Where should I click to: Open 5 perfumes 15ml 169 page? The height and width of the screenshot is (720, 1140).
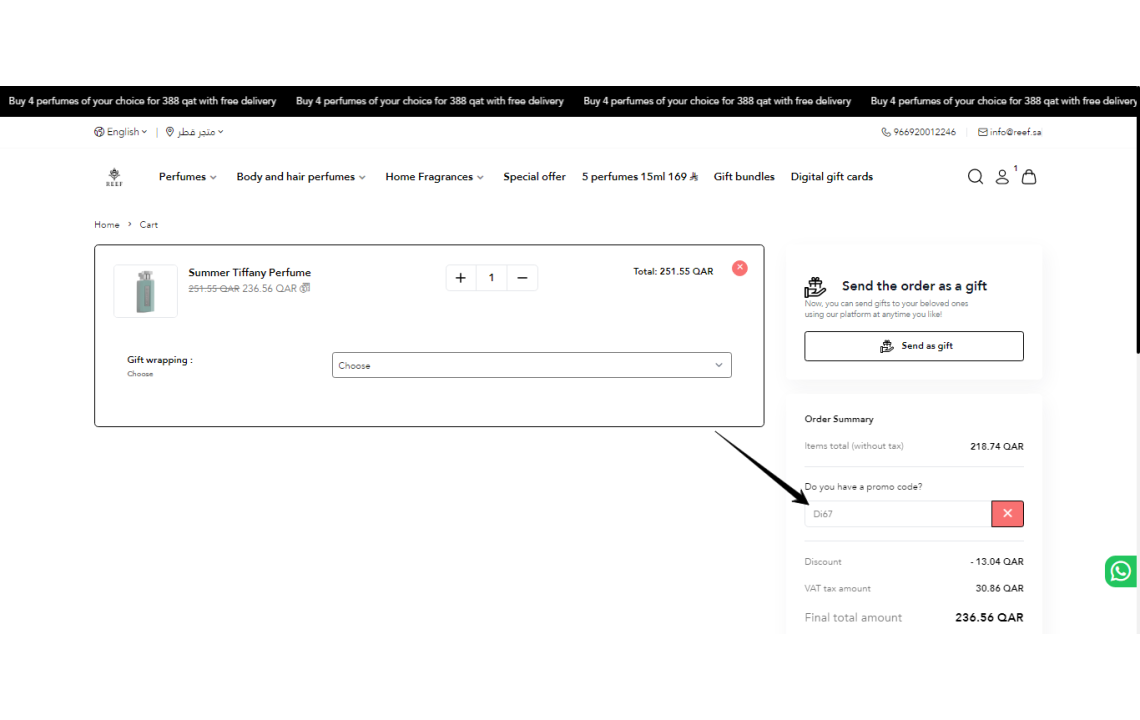coord(639,177)
